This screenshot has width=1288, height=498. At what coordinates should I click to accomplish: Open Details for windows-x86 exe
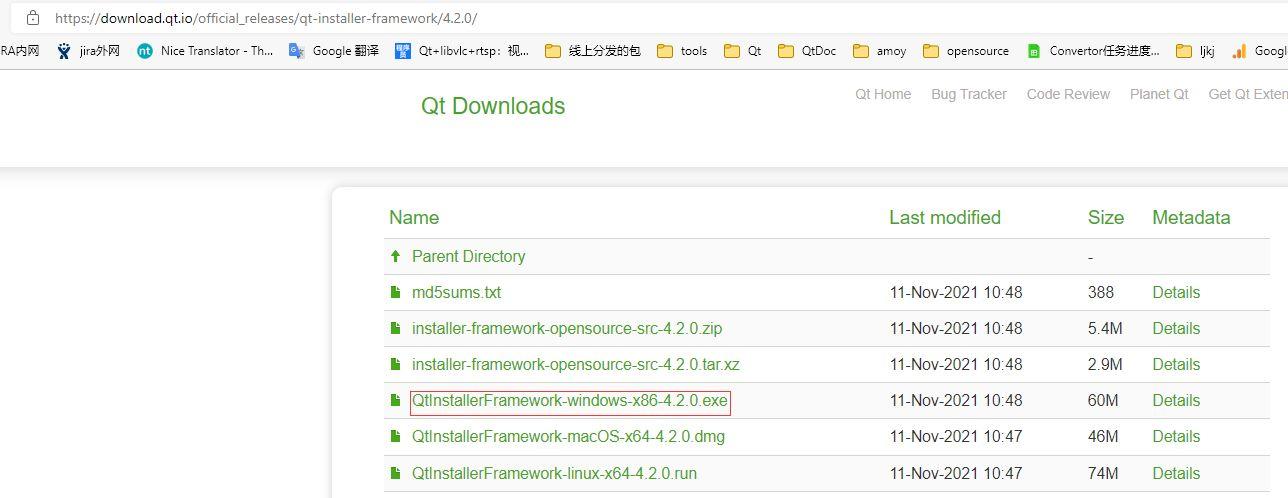(1176, 401)
